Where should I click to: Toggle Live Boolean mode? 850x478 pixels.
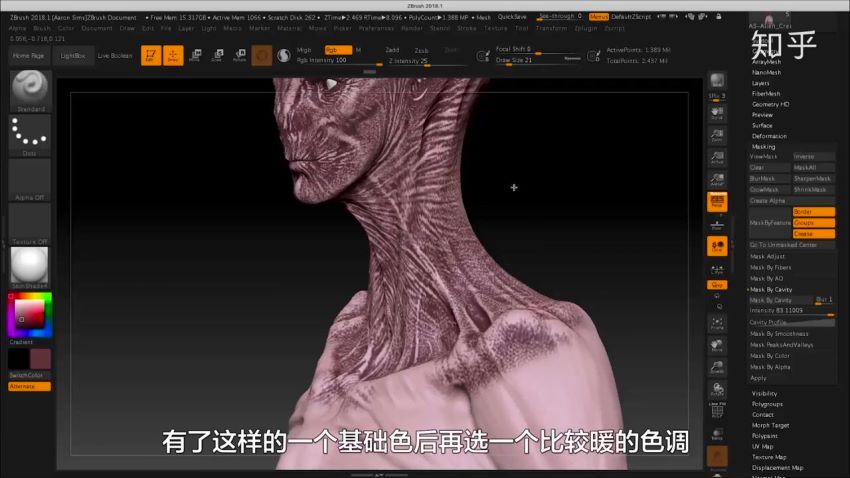(x=115, y=56)
